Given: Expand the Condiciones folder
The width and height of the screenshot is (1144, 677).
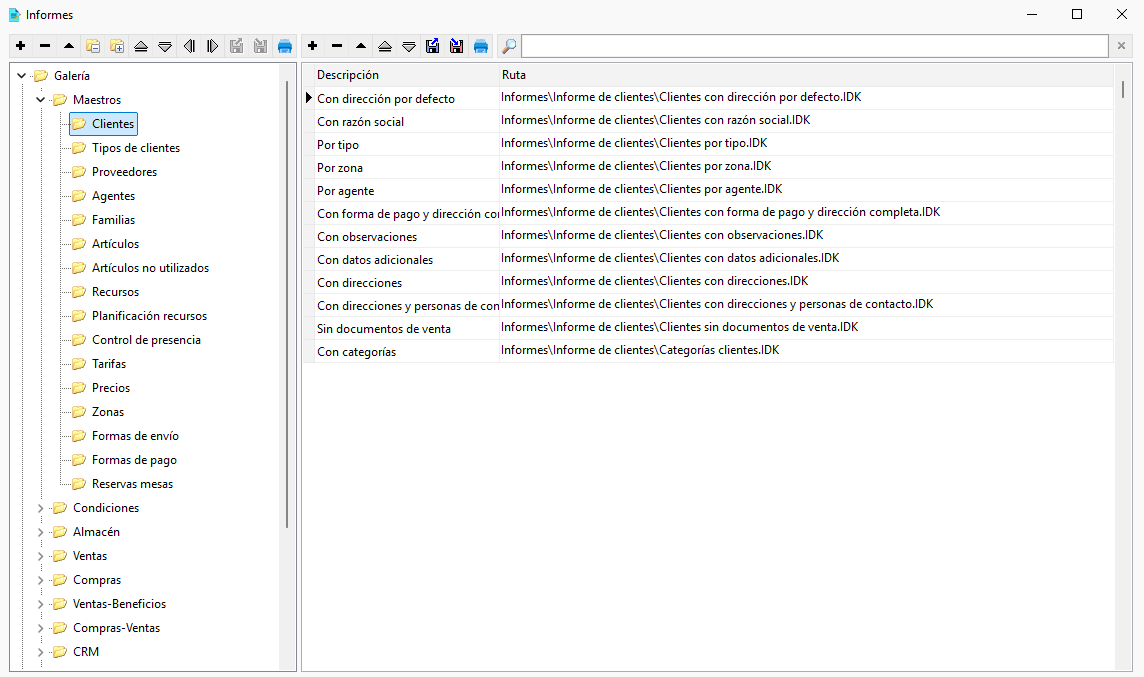Looking at the screenshot, I should 41,508.
